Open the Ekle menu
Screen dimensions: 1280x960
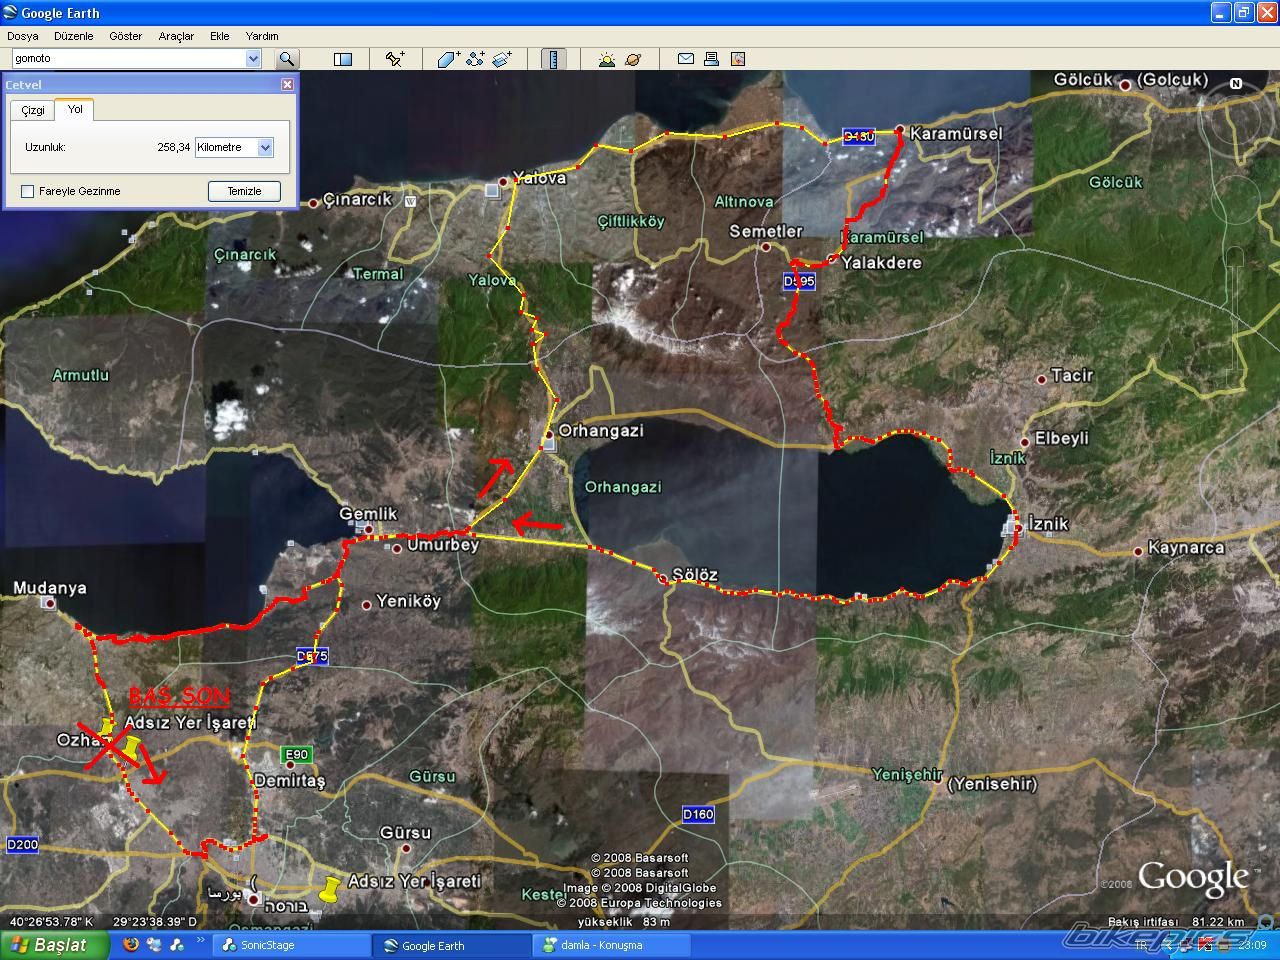tap(220, 36)
